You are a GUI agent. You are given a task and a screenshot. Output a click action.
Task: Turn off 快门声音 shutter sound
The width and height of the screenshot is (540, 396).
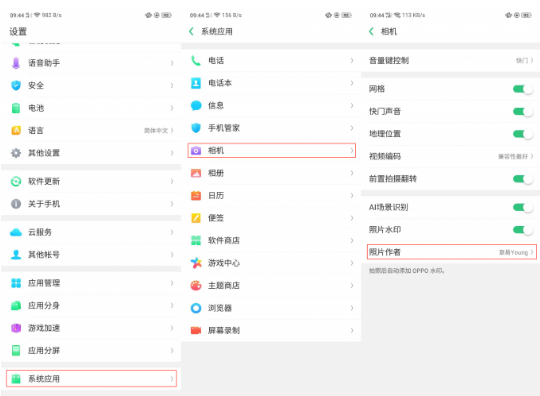[522, 111]
